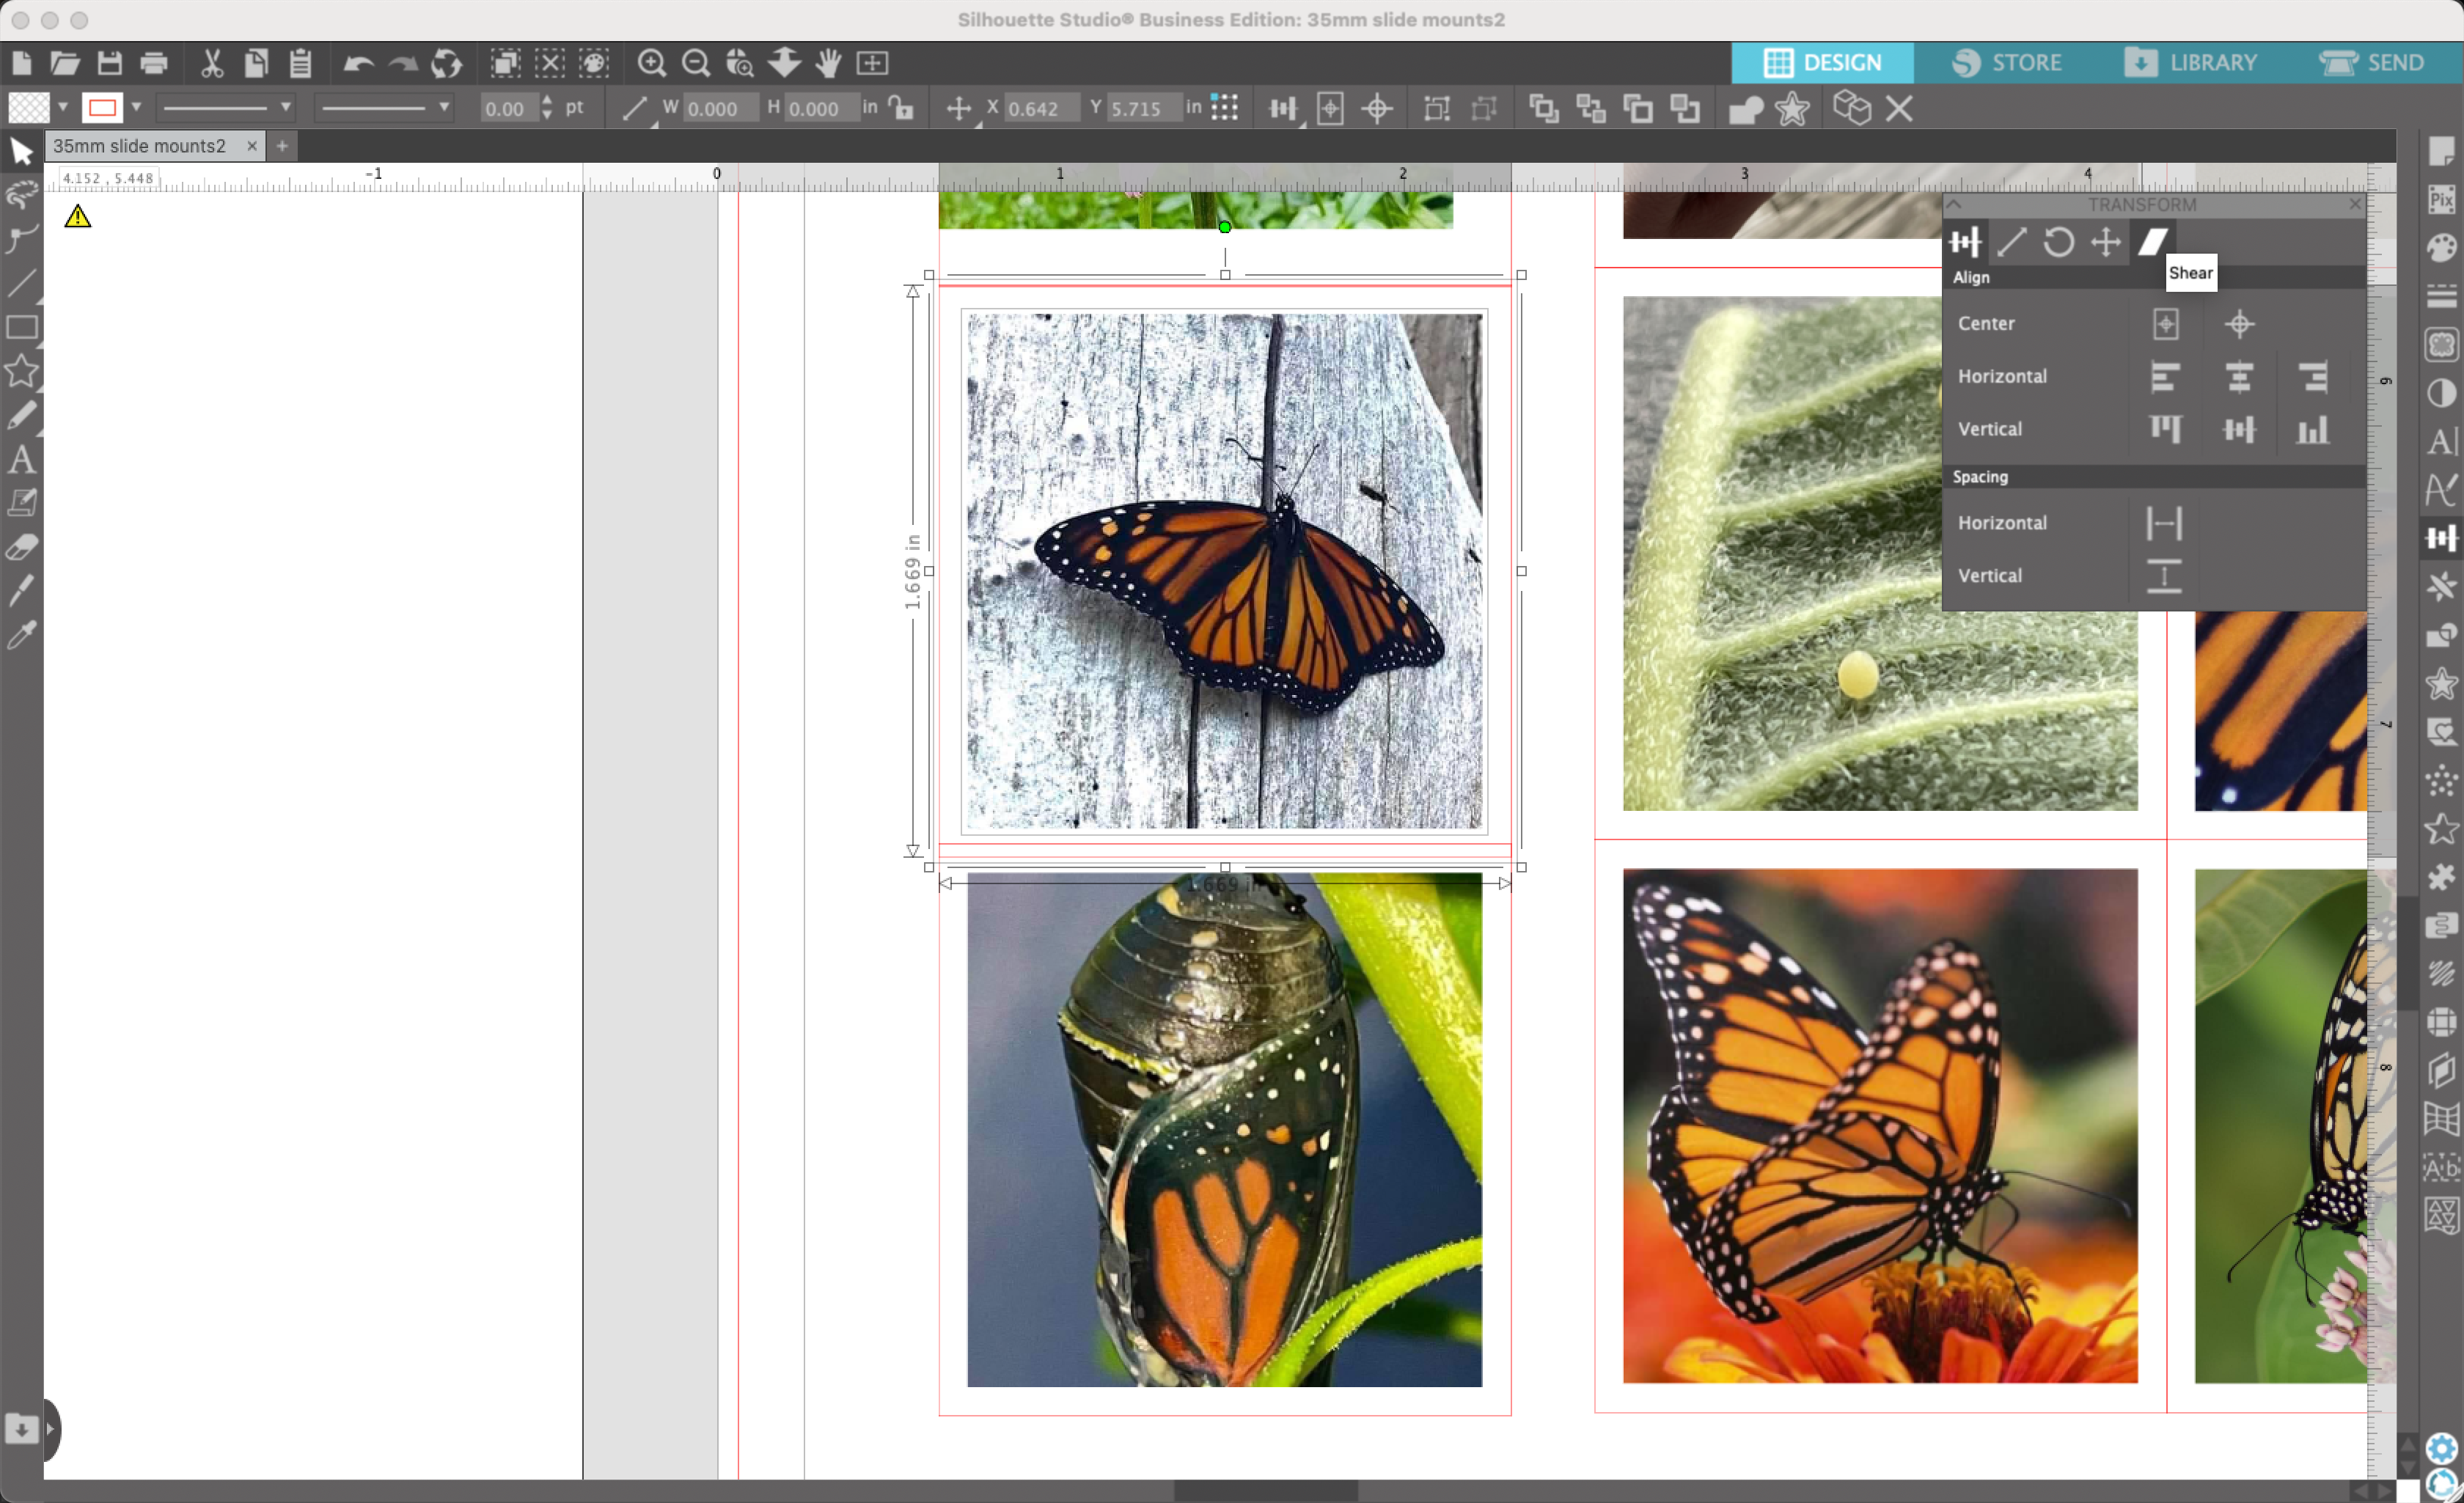Adjust line thickness stepper arrows
2464x1503 pixels.
pos(546,107)
